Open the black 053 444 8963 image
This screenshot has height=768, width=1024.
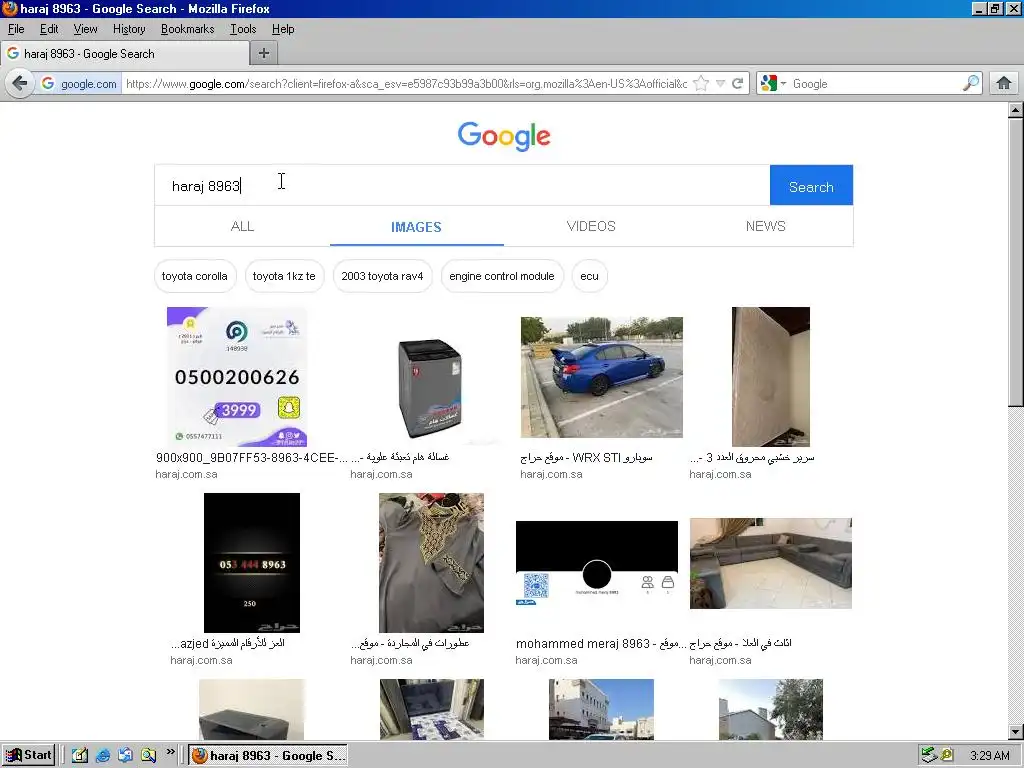pos(252,562)
